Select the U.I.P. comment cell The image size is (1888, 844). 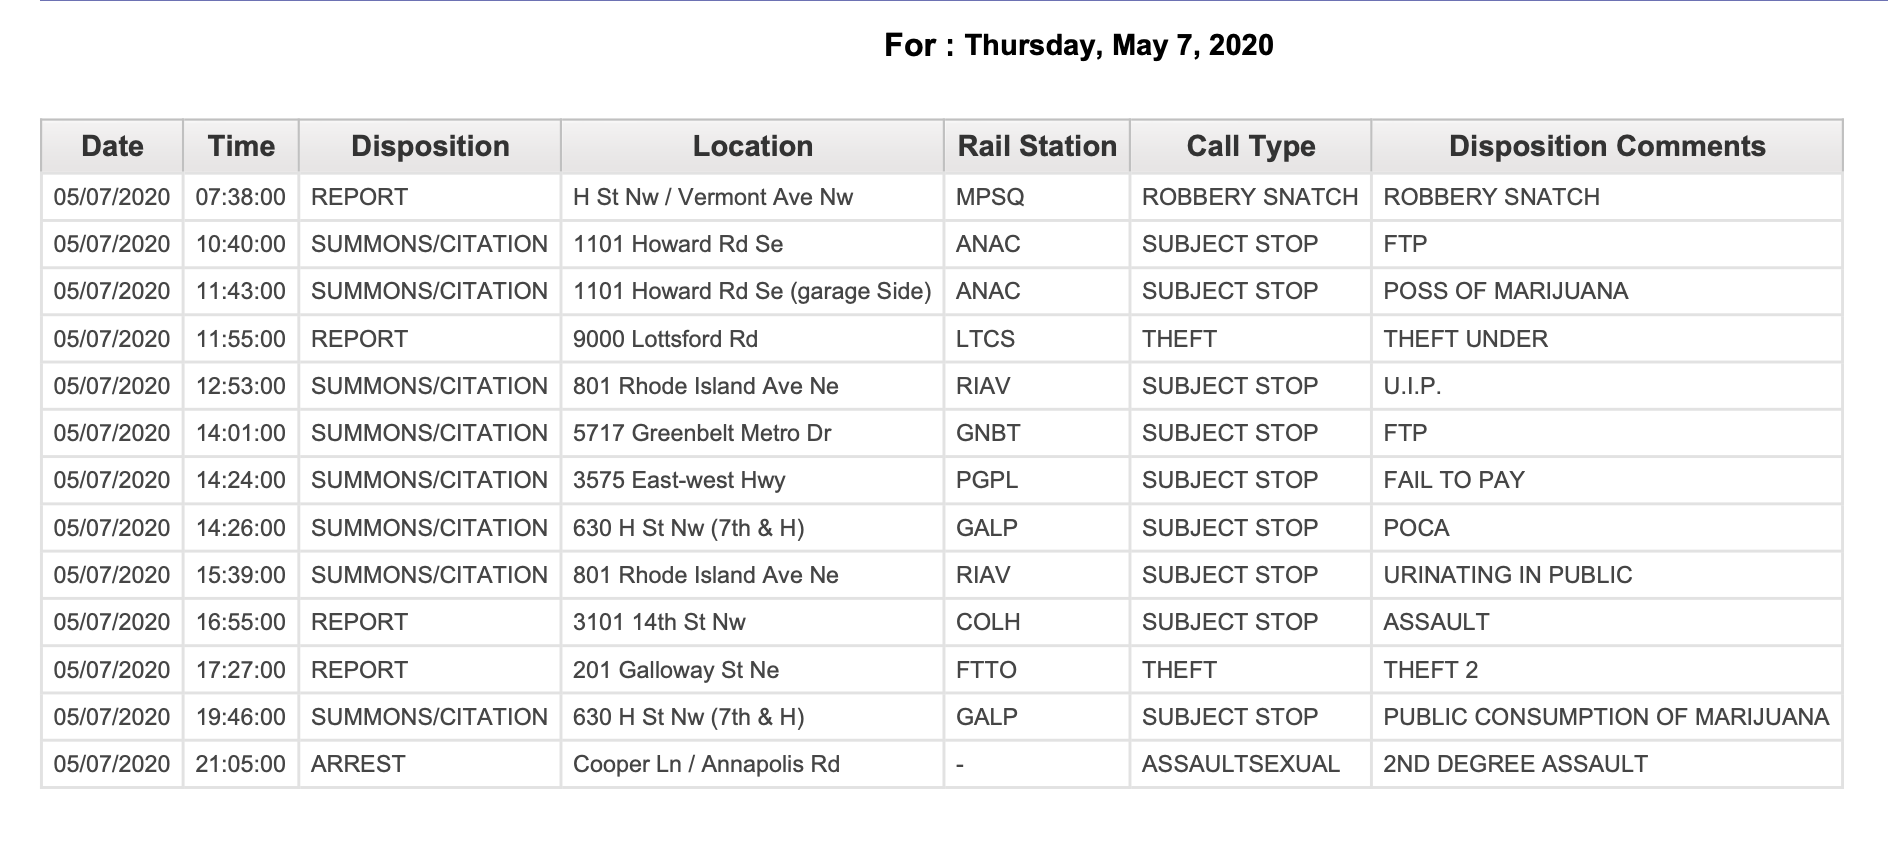tap(1607, 386)
